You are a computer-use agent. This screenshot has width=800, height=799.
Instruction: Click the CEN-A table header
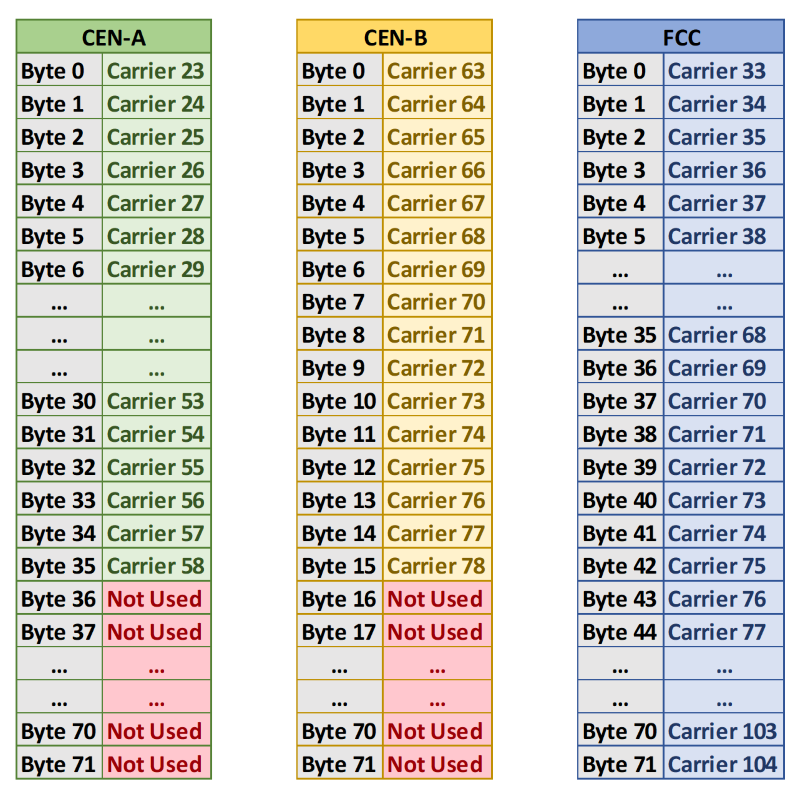(x=113, y=38)
